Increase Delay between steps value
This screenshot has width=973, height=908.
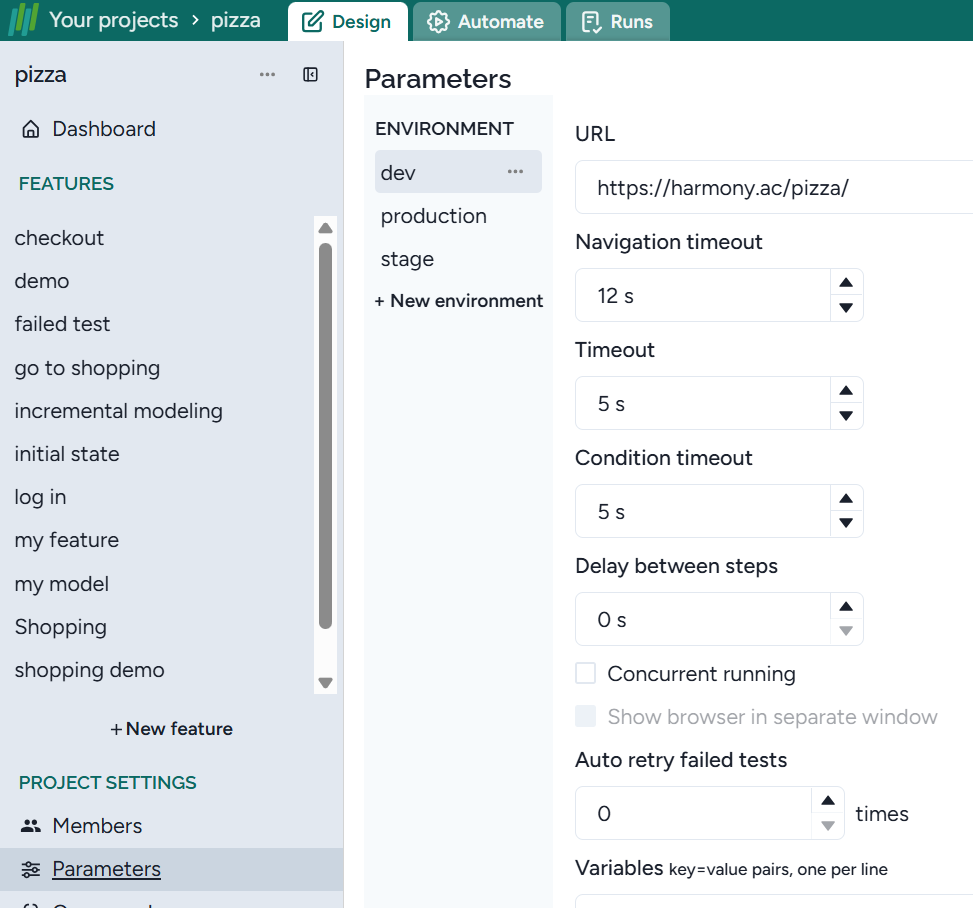click(846, 607)
